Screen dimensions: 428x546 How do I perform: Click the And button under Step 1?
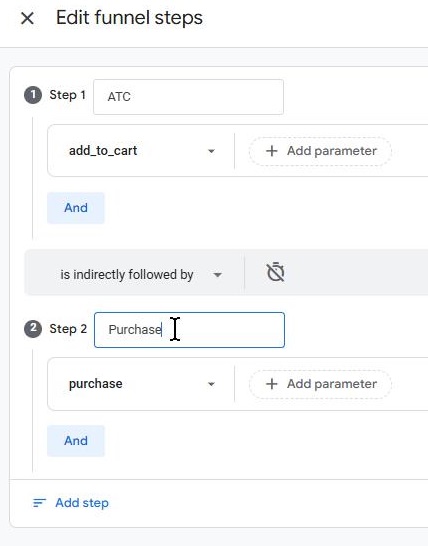tap(76, 208)
